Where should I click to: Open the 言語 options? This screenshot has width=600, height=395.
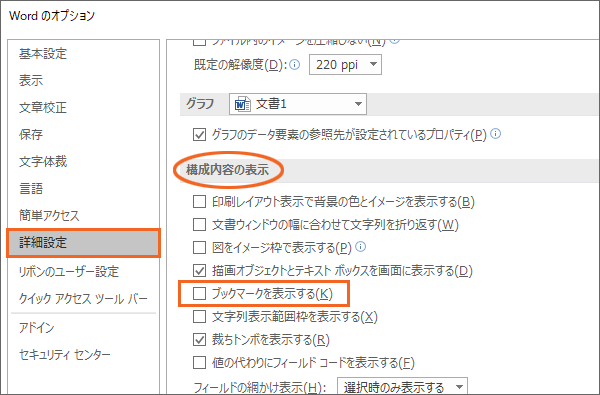coord(31,188)
